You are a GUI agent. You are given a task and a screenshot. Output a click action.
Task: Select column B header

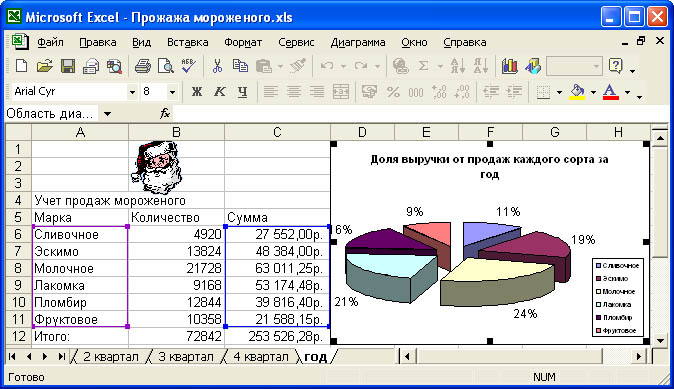coord(176,132)
